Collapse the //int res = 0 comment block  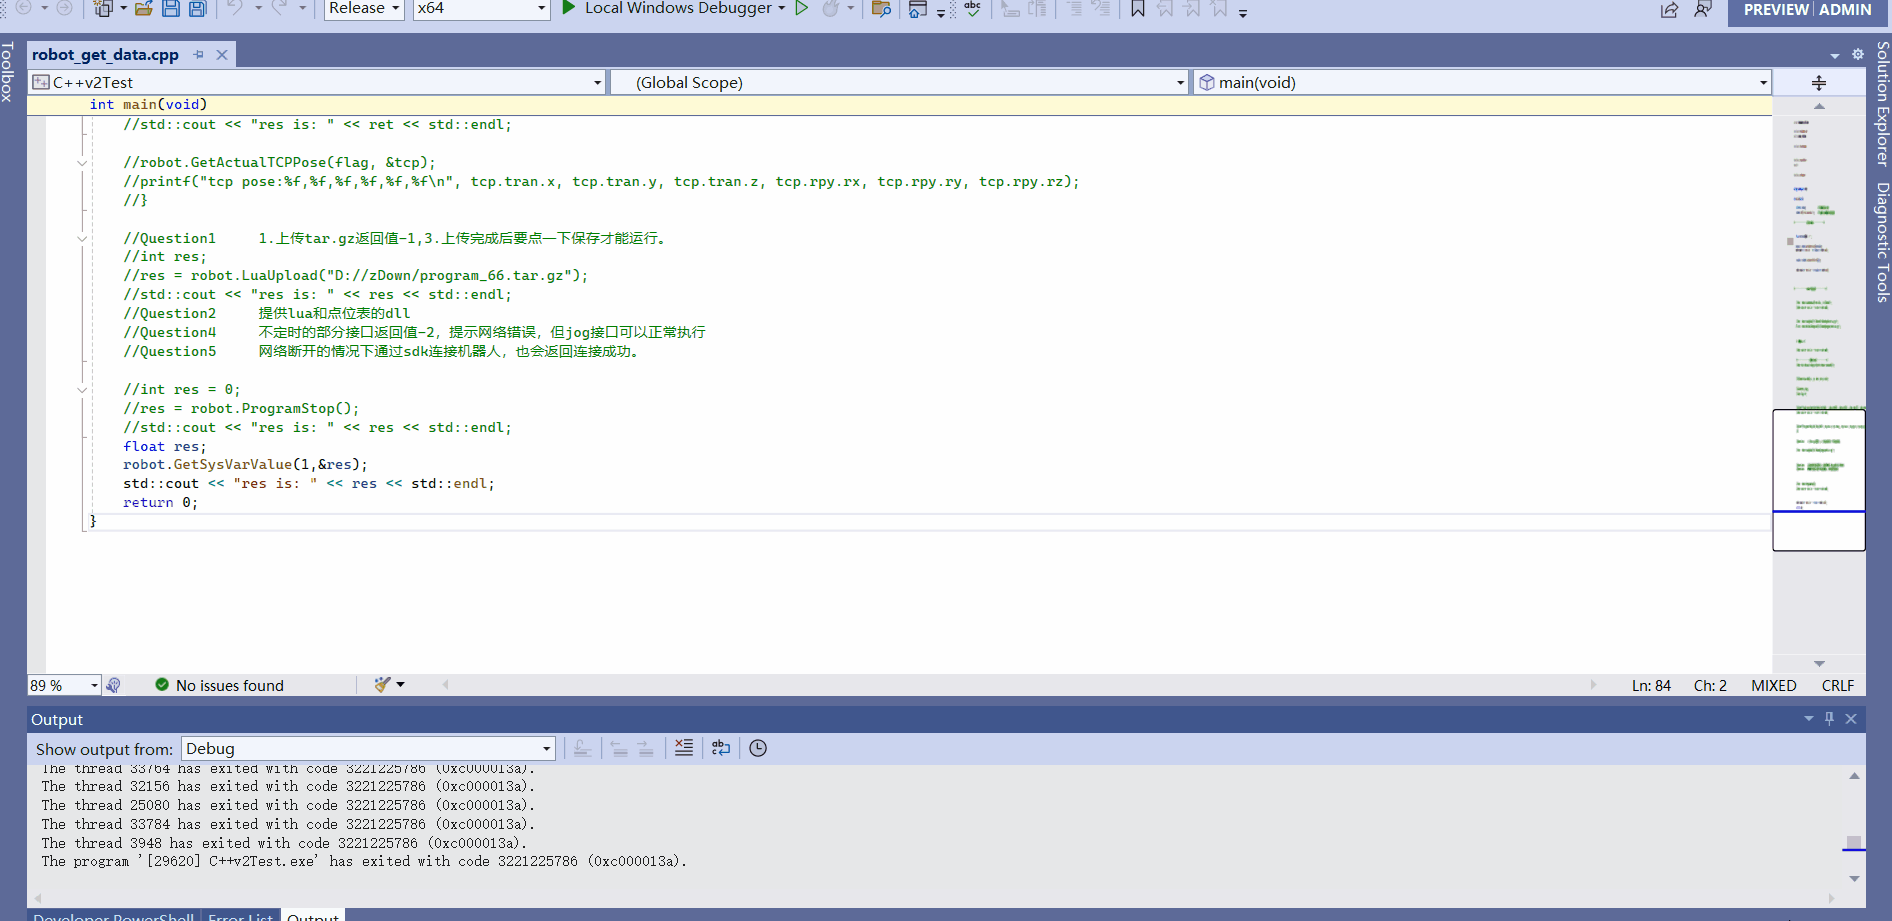[82, 390]
